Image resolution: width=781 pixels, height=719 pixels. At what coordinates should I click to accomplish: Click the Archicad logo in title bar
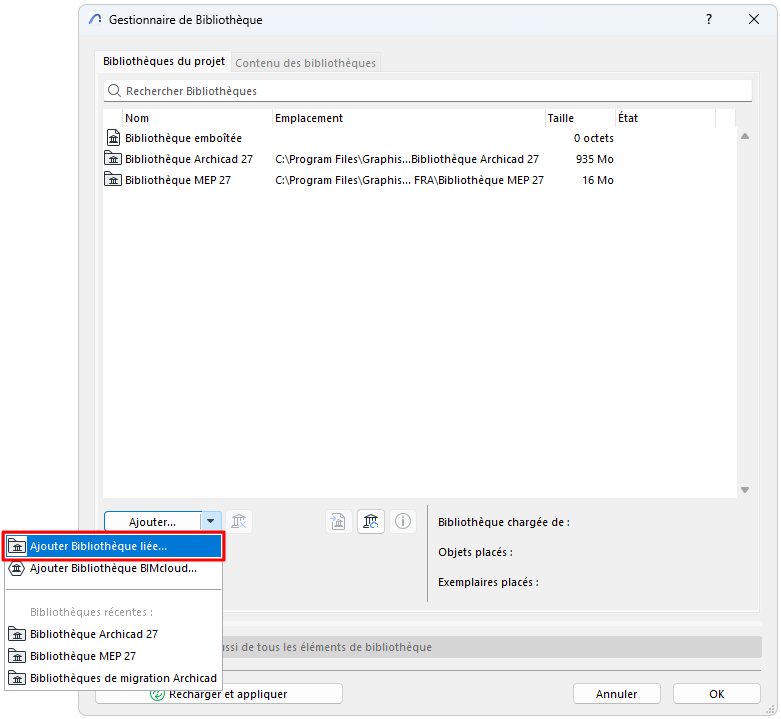pyautogui.click(x=95, y=19)
